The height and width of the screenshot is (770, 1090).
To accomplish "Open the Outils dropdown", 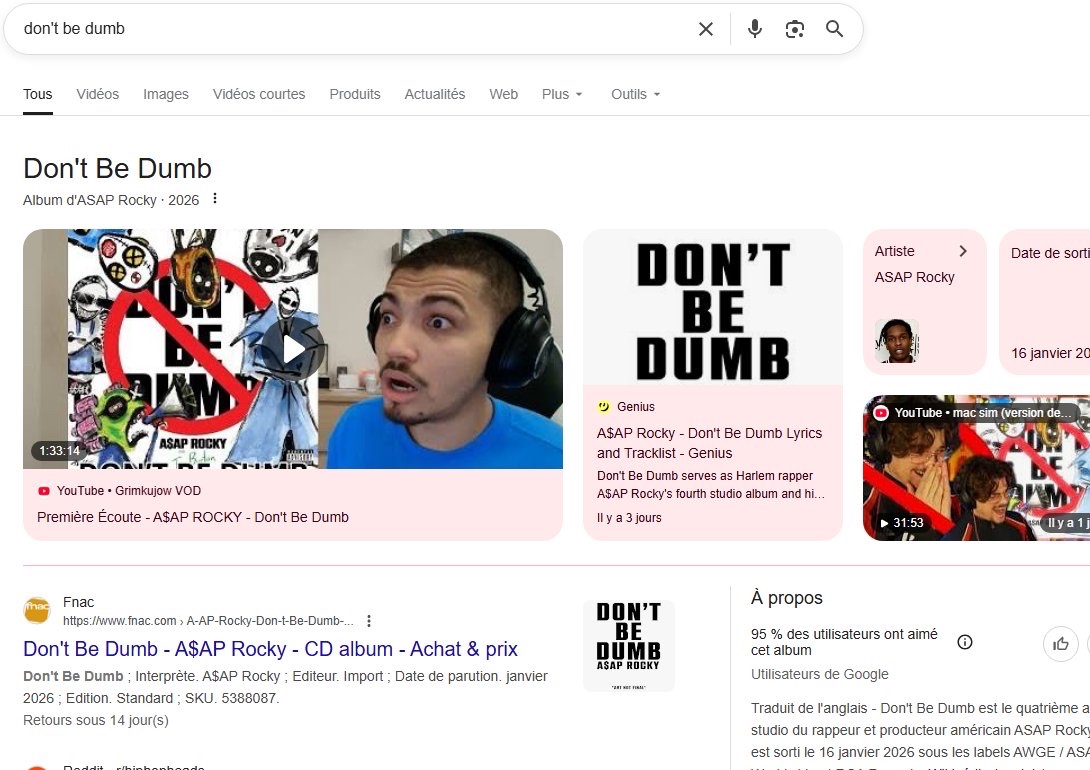I will coord(635,95).
